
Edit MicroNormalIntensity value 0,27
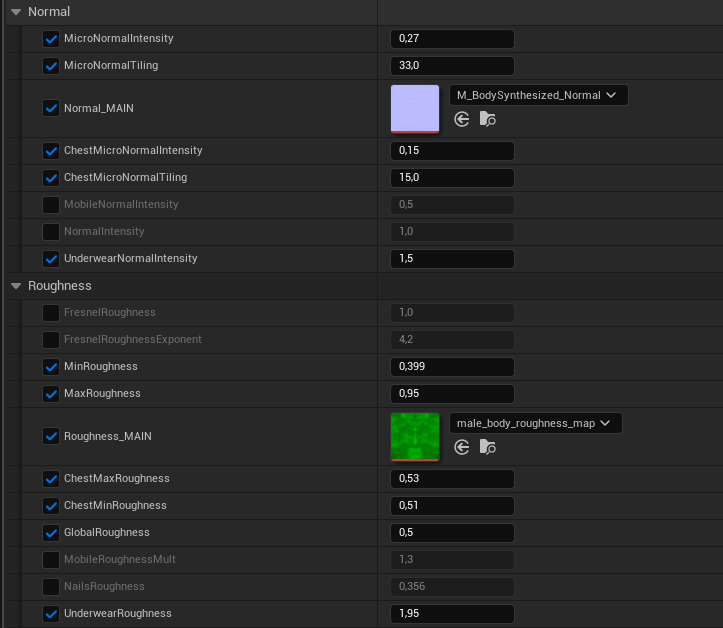(452, 39)
